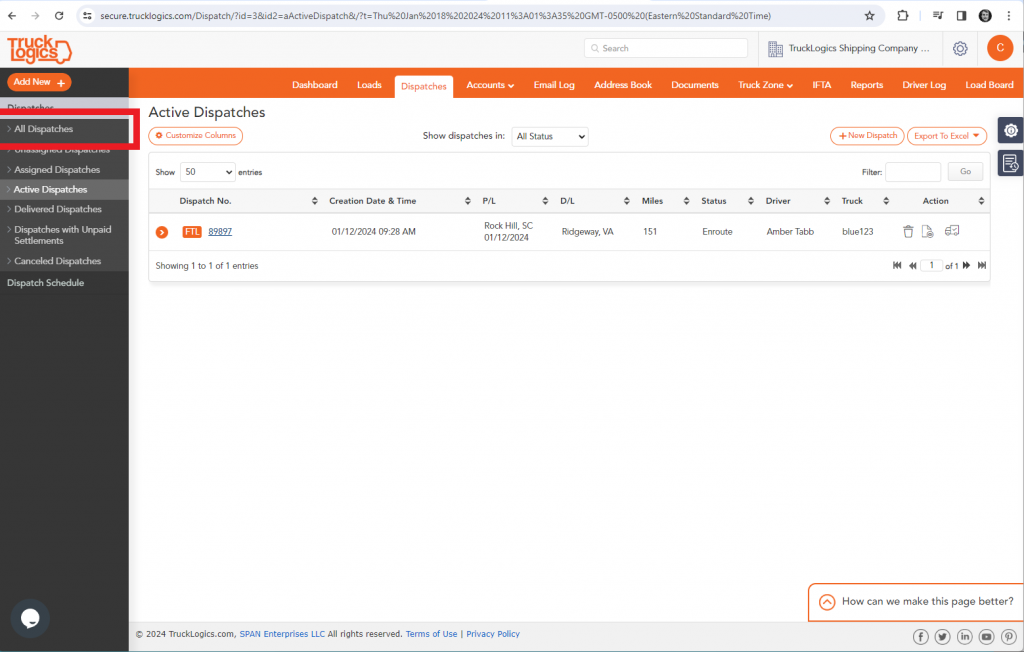
Task: Open Privacy Policy link
Action: pyautogui.click(x=493, y=634)
